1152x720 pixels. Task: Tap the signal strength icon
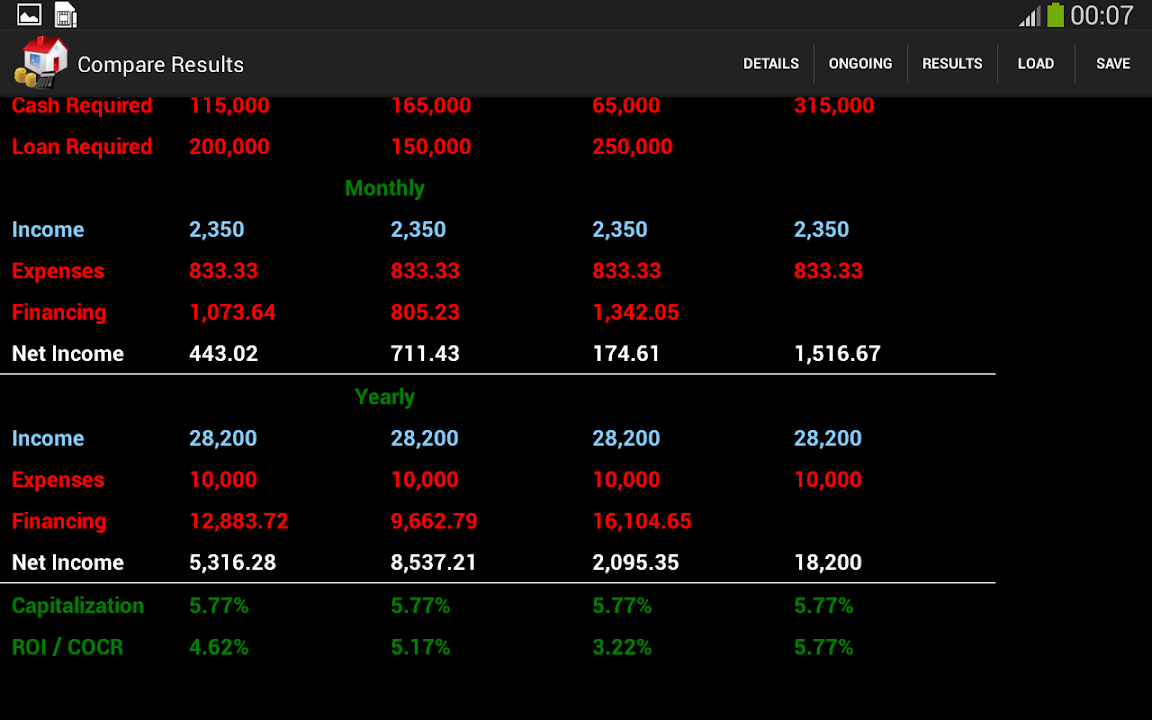(1029, 16)
